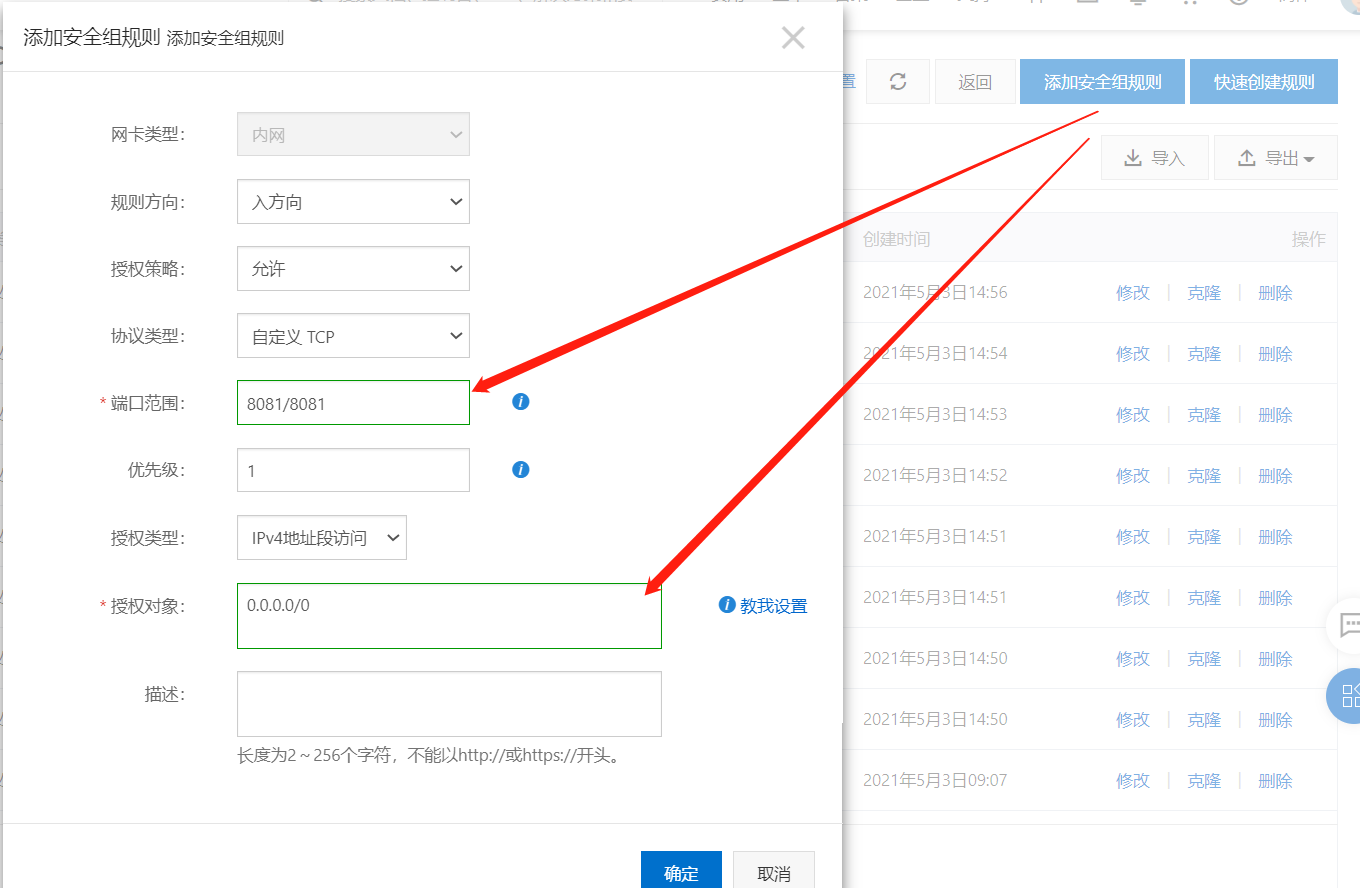Click 删除 in the 14:56 row
Image resolution: width=1360 pixels, height=888 pixels.
point(1275,293)
